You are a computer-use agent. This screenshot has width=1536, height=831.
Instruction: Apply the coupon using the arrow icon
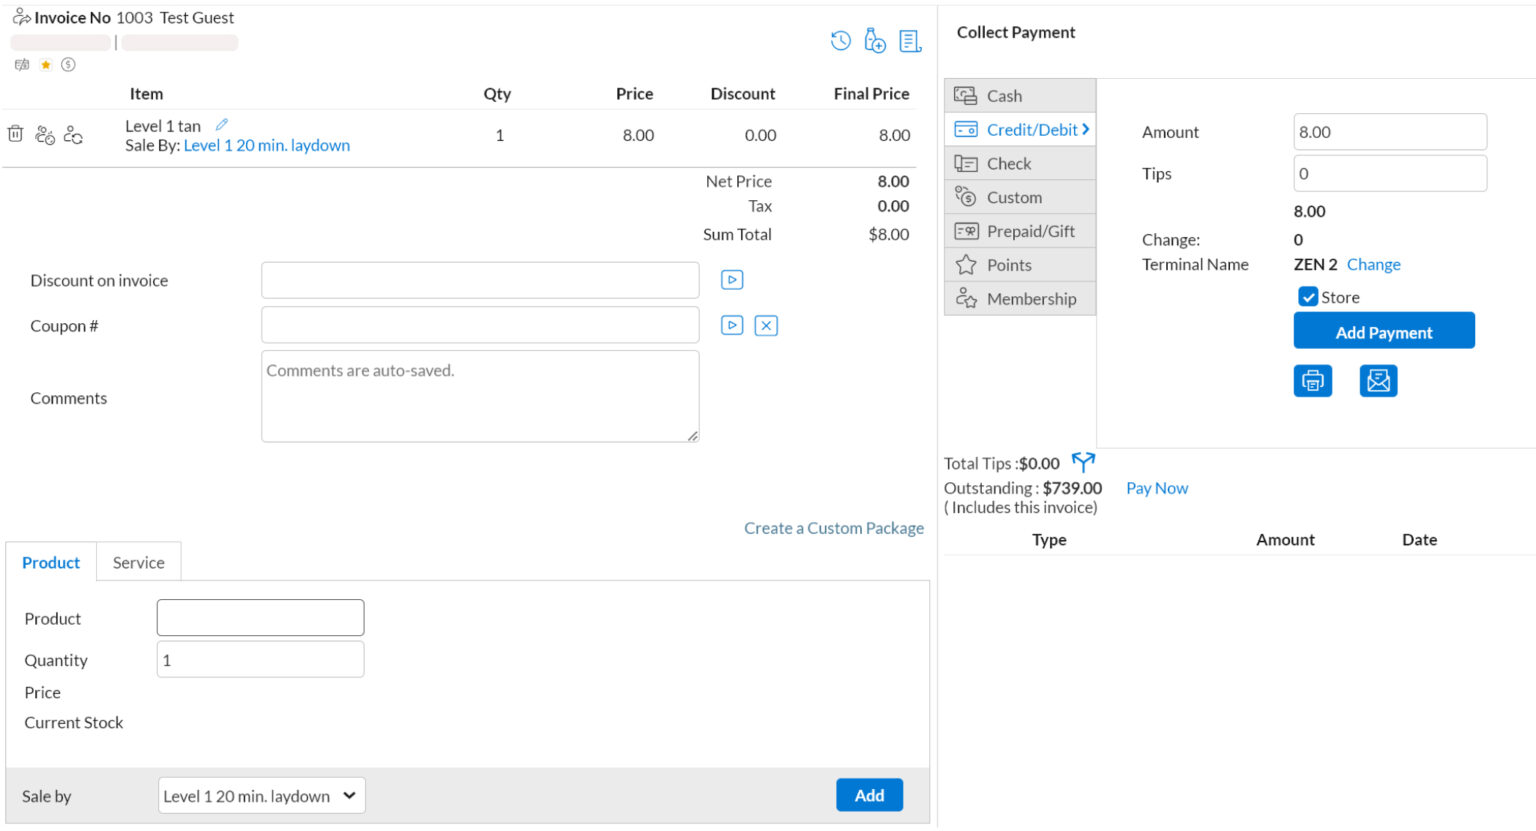(731, 325)
